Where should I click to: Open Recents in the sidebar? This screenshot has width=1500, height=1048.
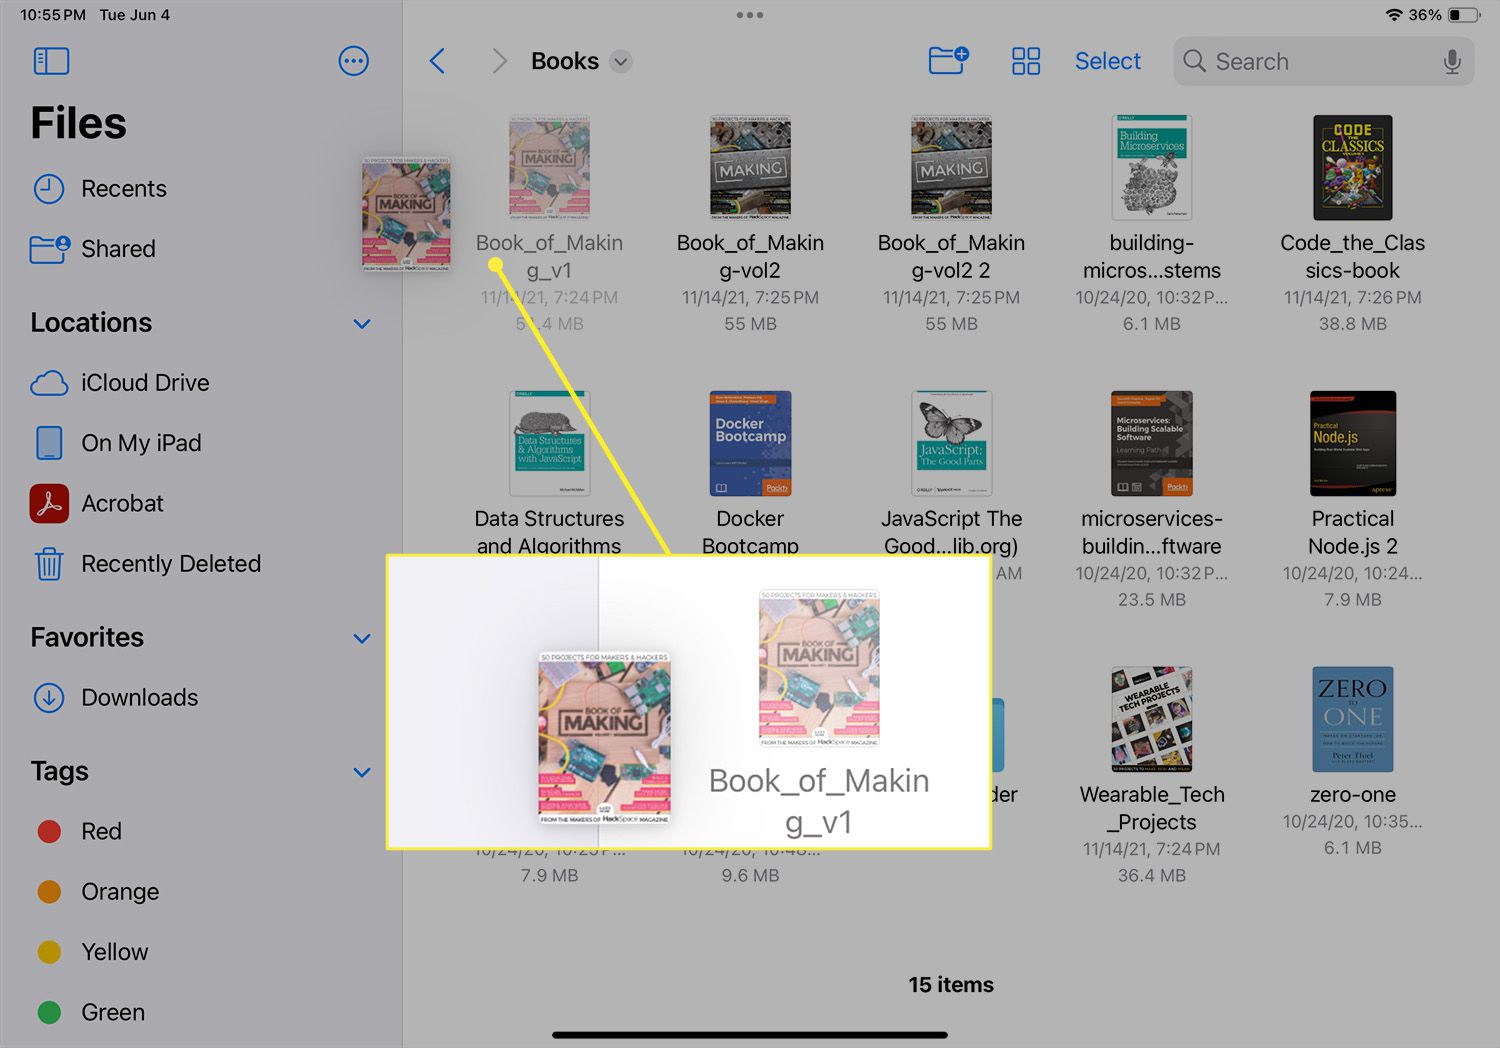(x=123, y=189)
